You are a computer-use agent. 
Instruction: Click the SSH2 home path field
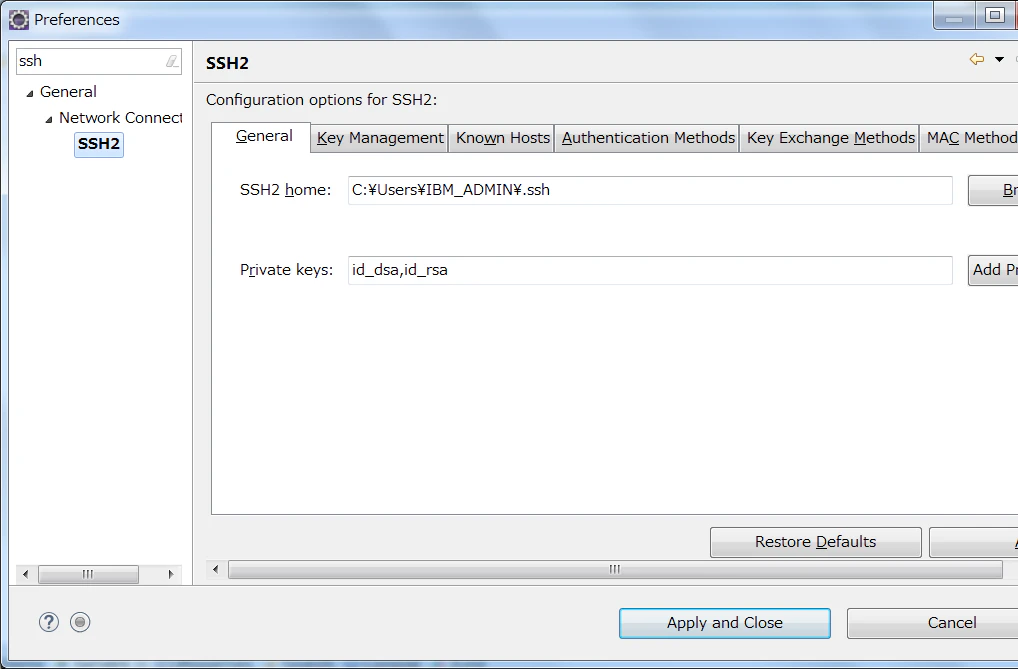click(650, 190)
